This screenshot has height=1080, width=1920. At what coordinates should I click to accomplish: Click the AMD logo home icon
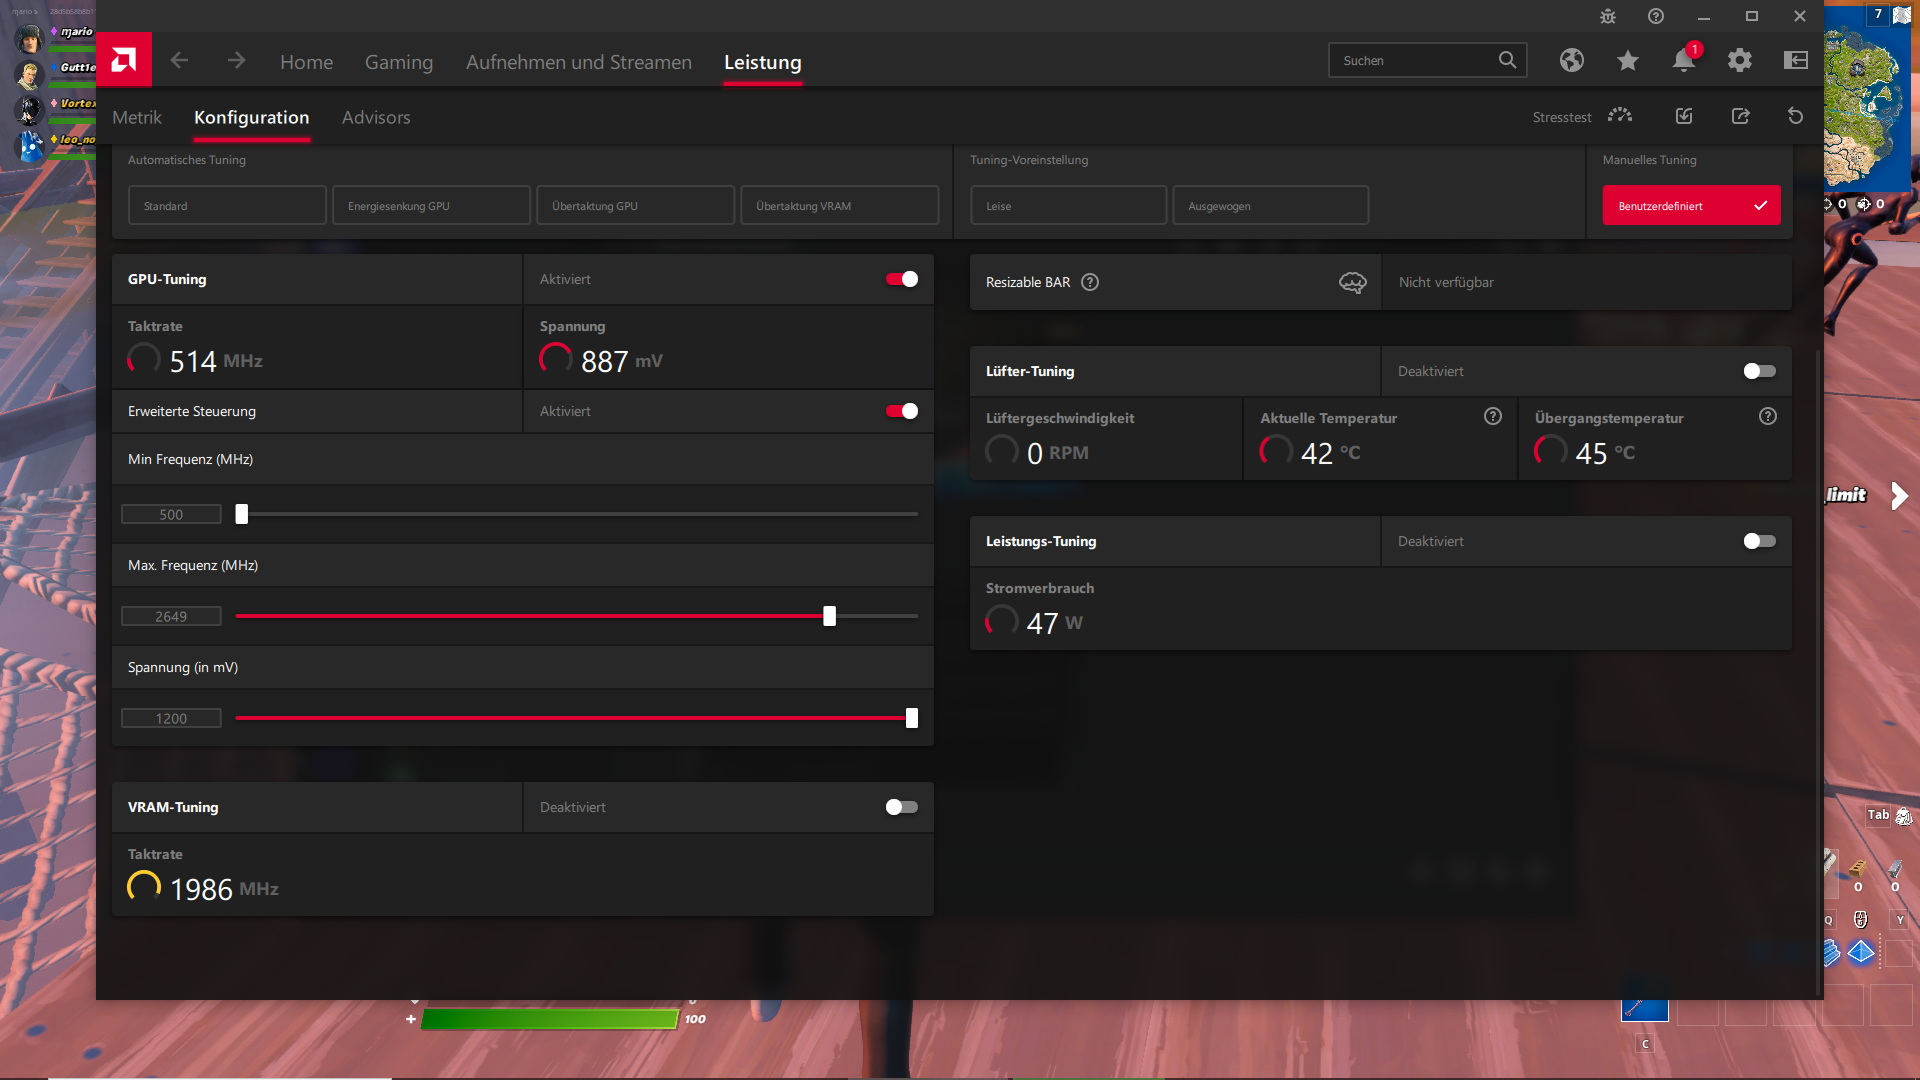[124, 60]
